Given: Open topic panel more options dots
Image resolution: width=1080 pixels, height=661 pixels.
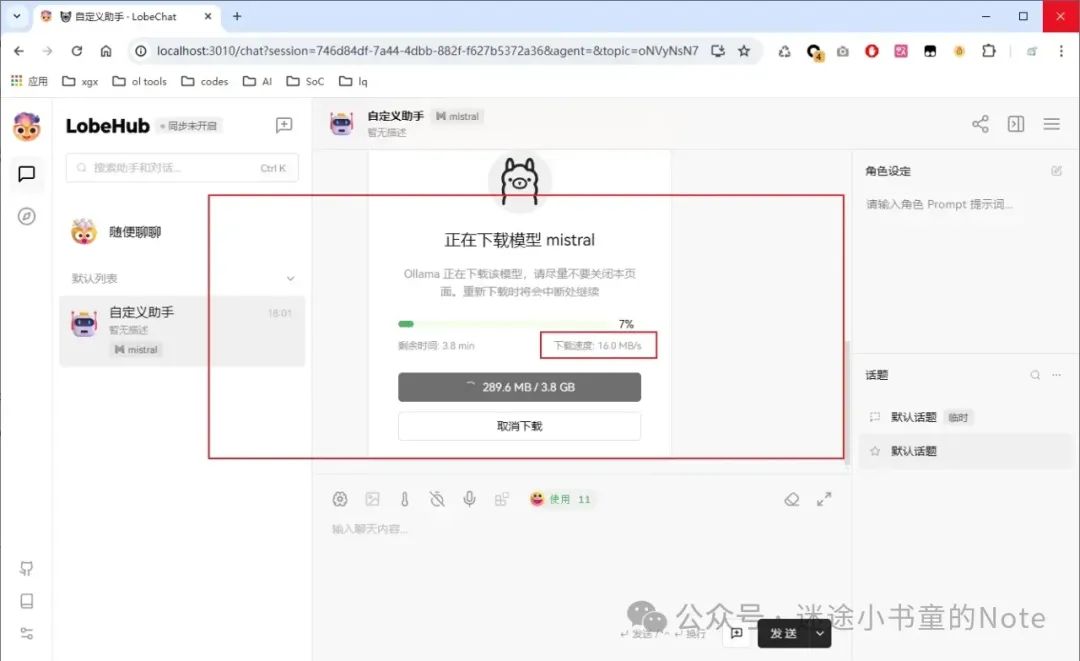Looking at the screenshot, I should pos(1057,375).
